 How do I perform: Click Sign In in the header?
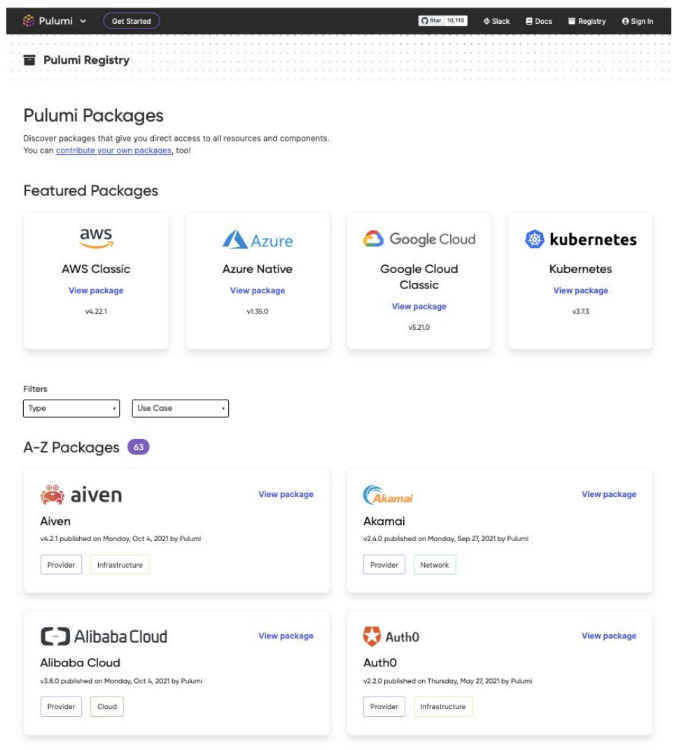point(637,21)
